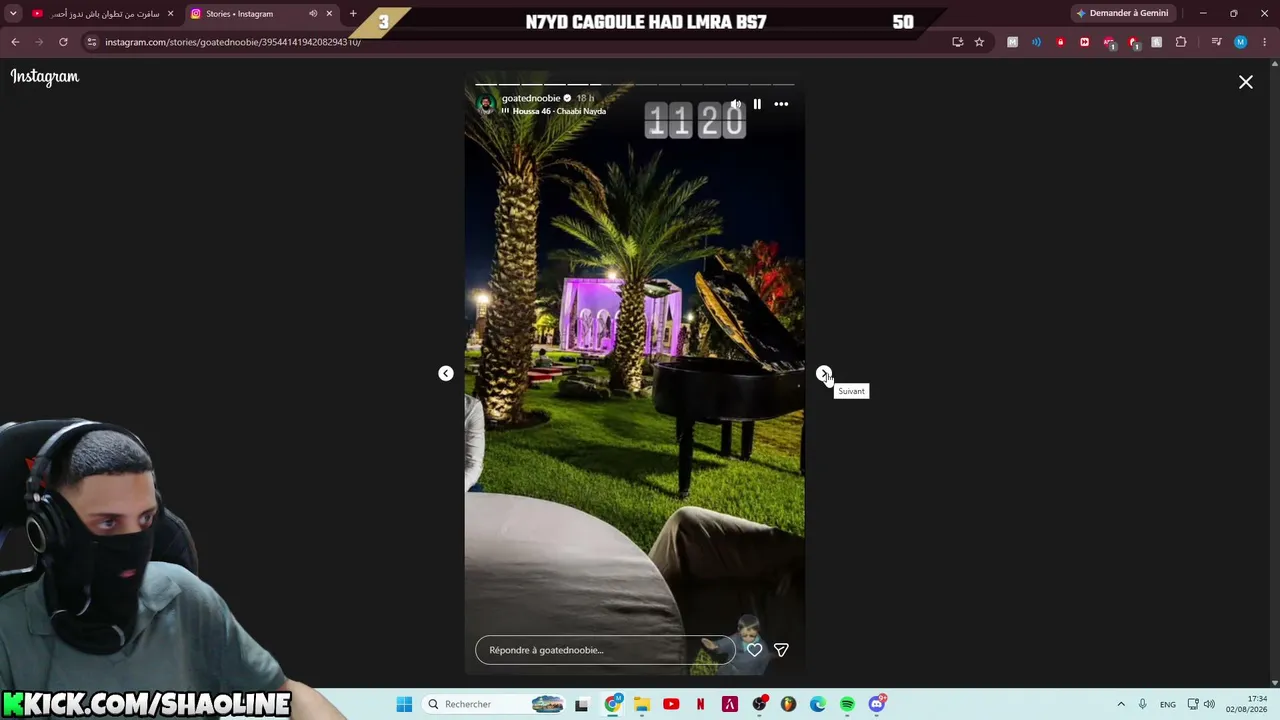Navigate back in the browser
The image size is (1280, 720).
pos(15,42)
